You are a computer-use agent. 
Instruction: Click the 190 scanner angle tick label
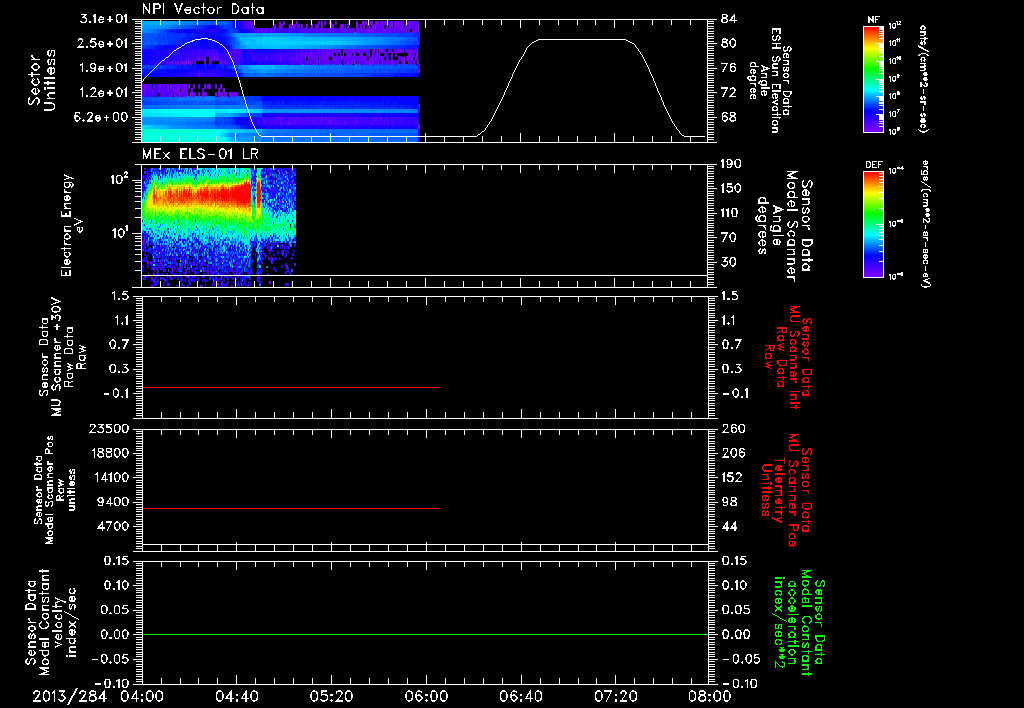click(731, 164)
